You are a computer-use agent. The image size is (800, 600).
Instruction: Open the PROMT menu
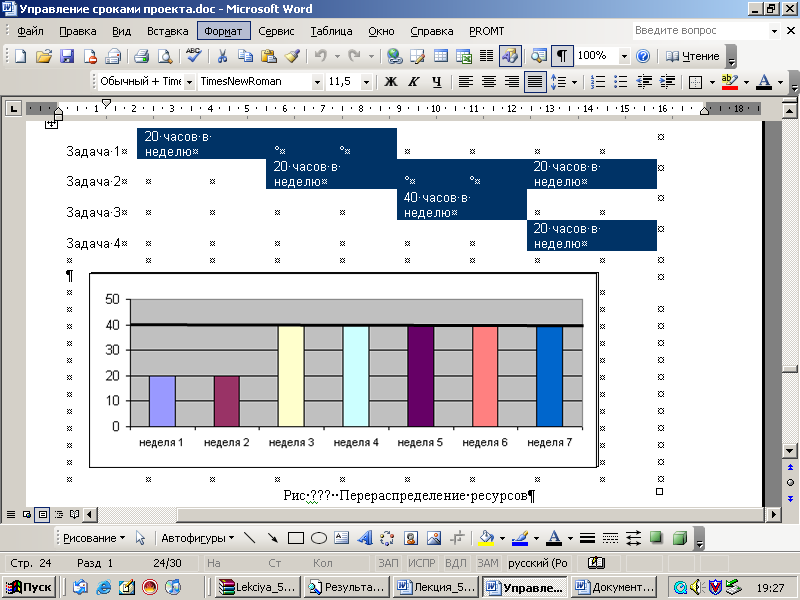pos(486,31)
